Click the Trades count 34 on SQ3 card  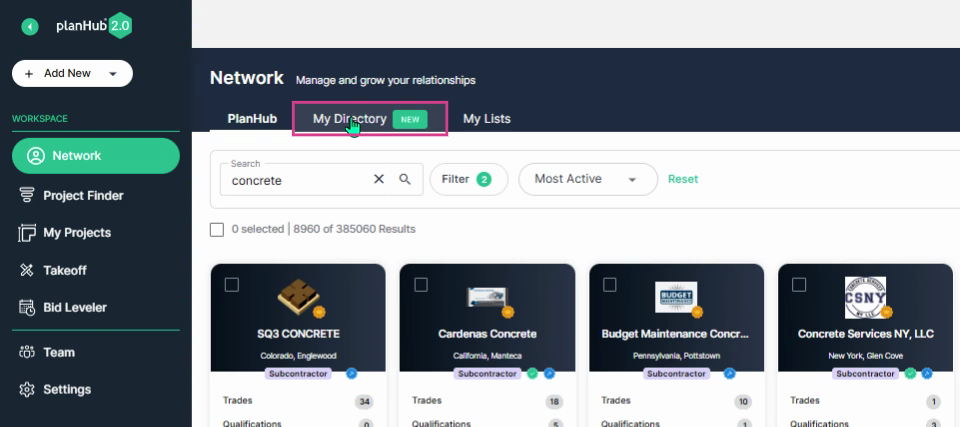(x=364, y=402)
